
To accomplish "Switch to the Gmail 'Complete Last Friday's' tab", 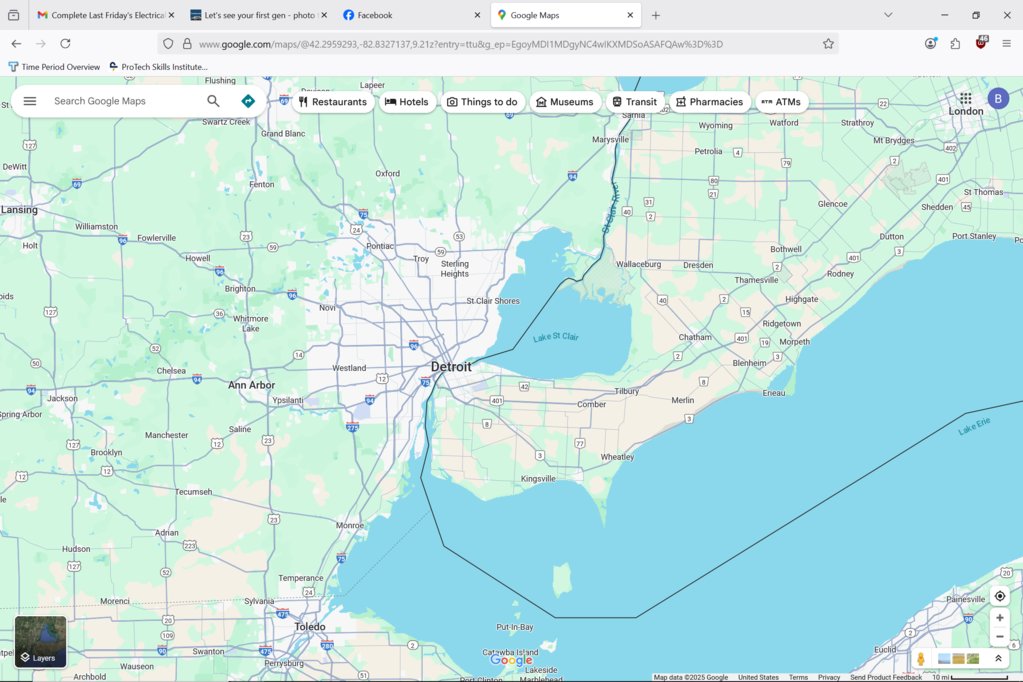I will pyautogui.click(x=106, y=15).
